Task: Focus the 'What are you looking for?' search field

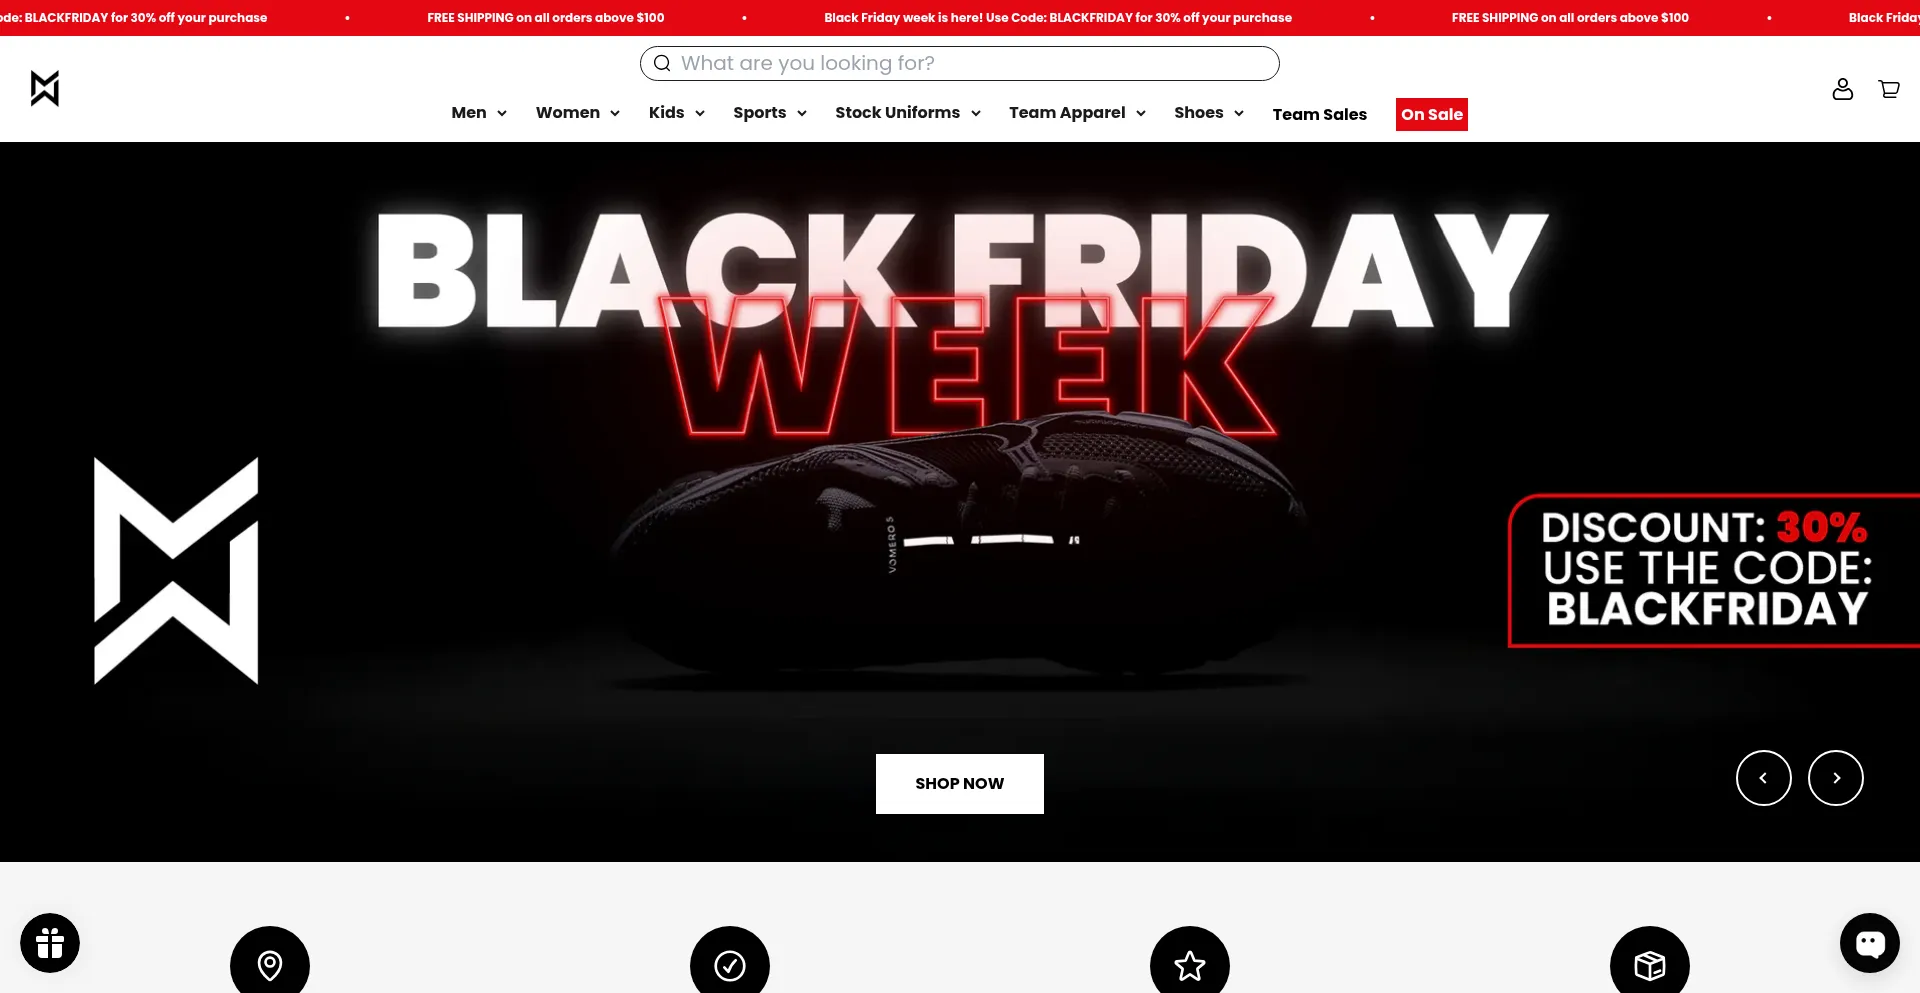Action: coord(960,63)
